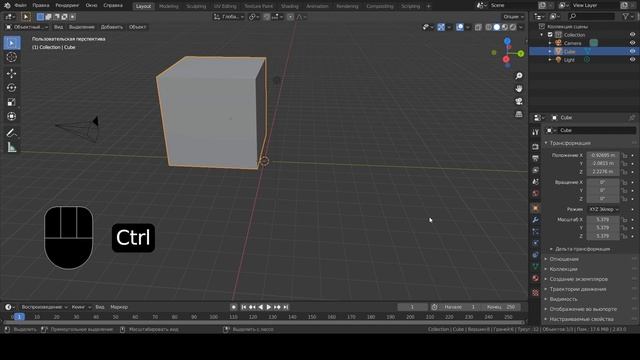Open the pivot point dropdown
Image resolution: width=640 pixels, height=360 pixels.
pos(254,17)
